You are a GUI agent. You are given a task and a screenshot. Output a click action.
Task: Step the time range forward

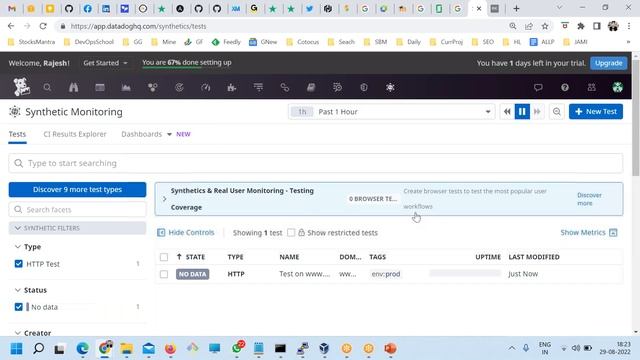[x=537, y=111]
